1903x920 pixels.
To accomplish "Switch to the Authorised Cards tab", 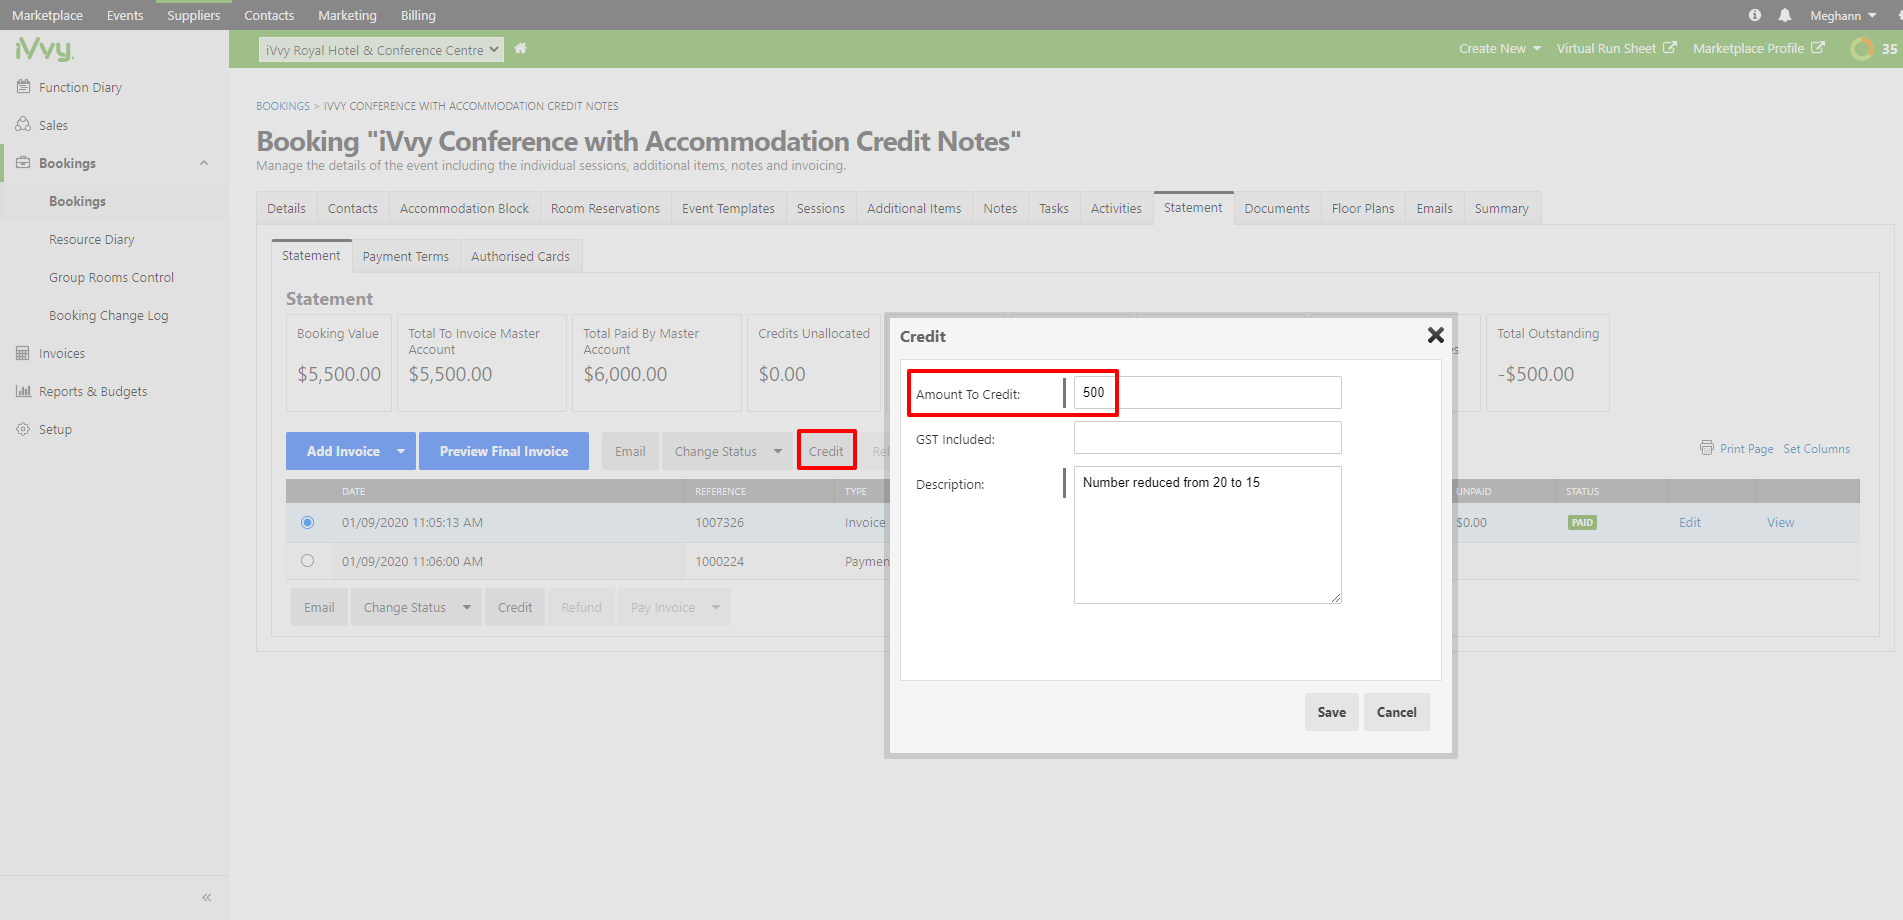I will 520,256.
